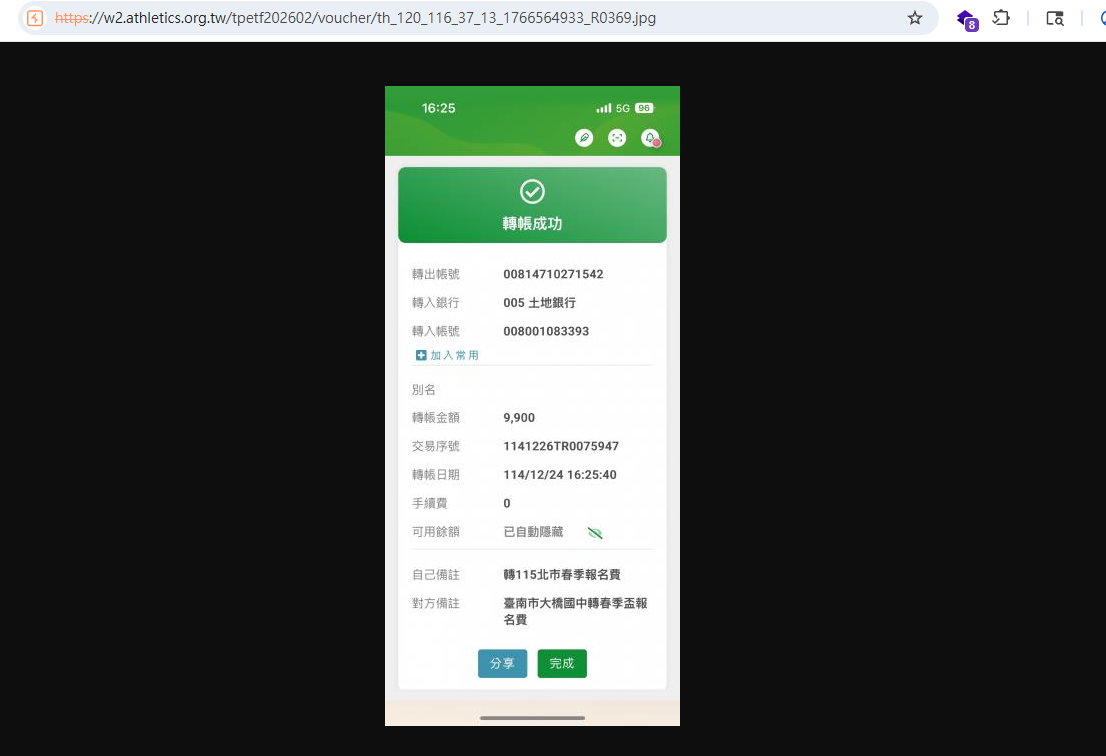The image size is (1106, 756).
Task: Click the tab search icon in toolbar
Action: click(x=1055, y=18)
